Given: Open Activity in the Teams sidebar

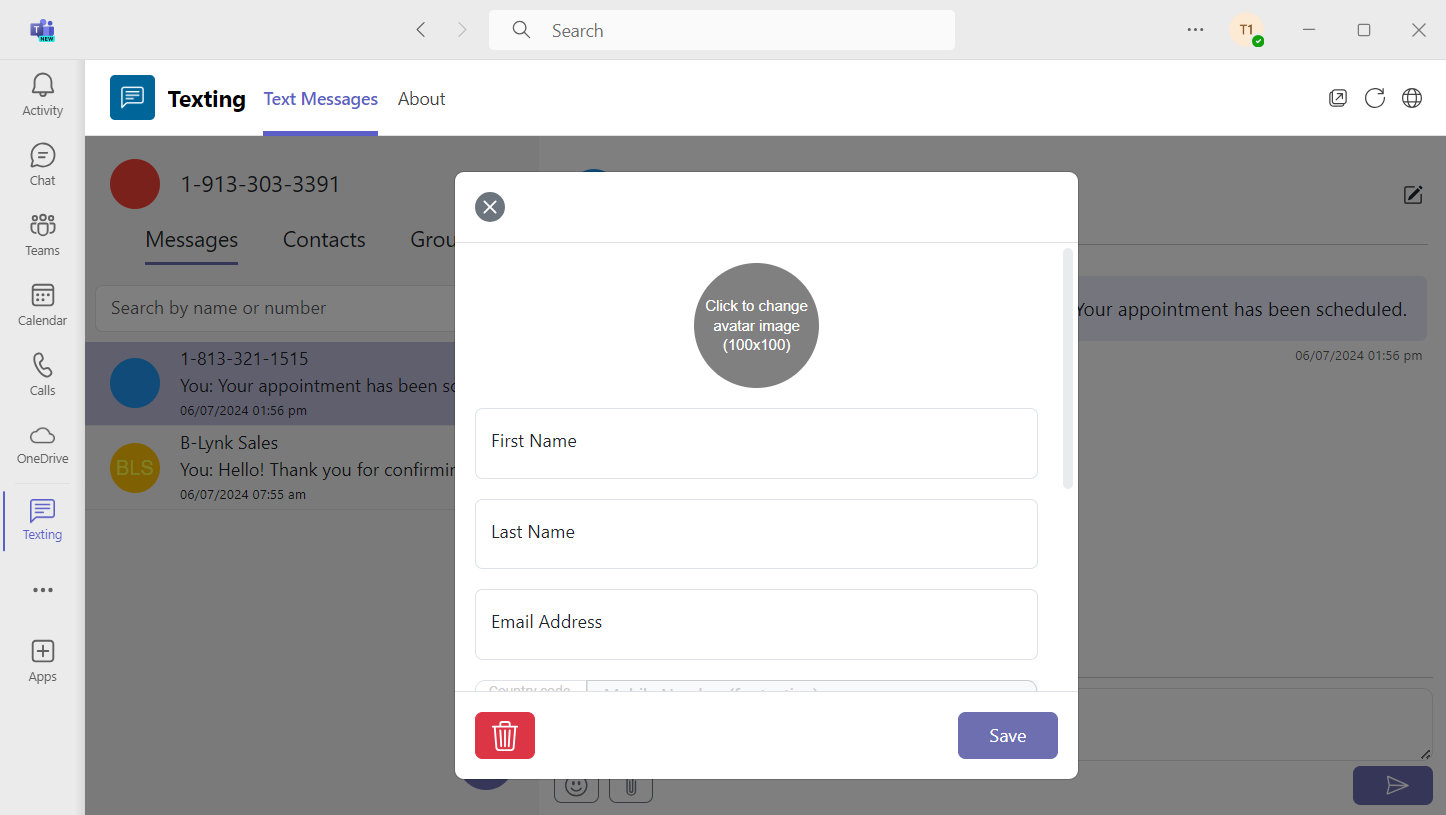Looking at the screenshot, I should [42, 95].
